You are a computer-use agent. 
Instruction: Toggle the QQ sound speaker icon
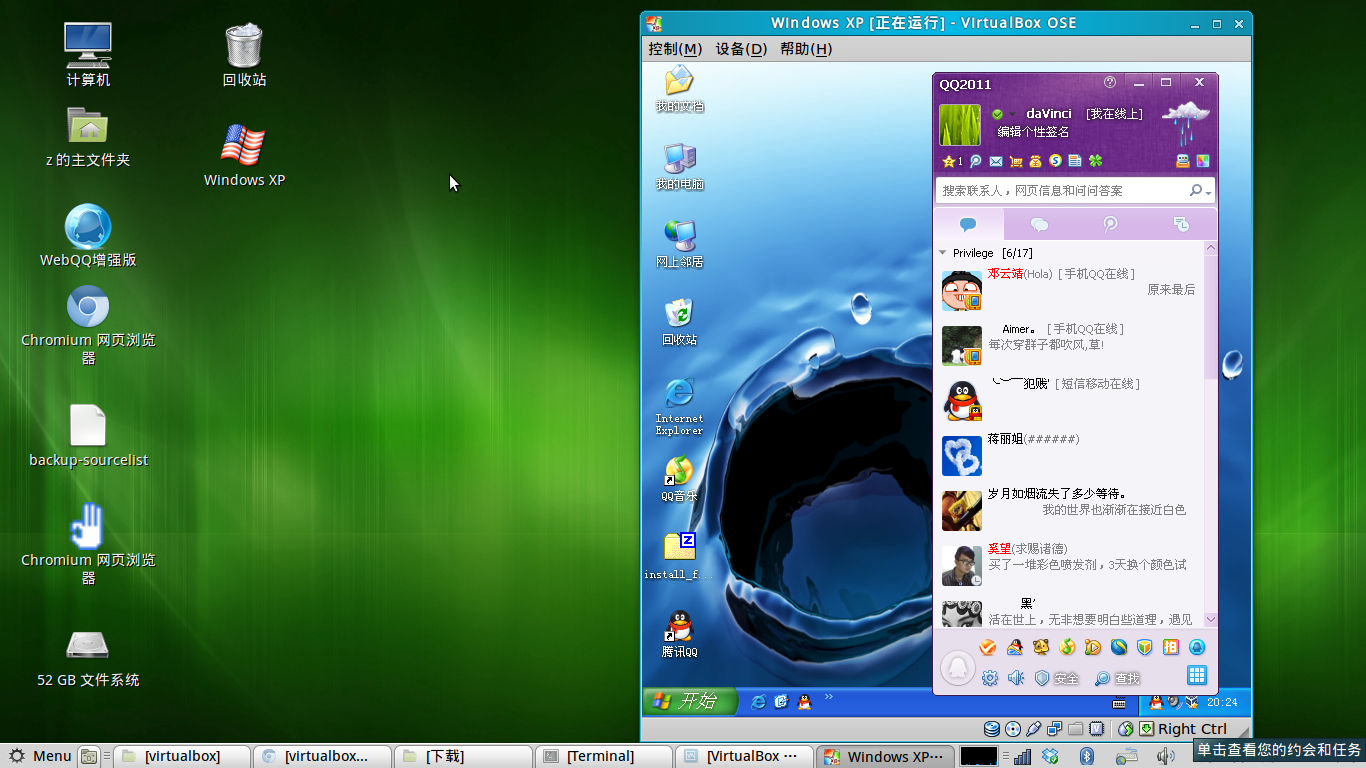[1016, 678]
